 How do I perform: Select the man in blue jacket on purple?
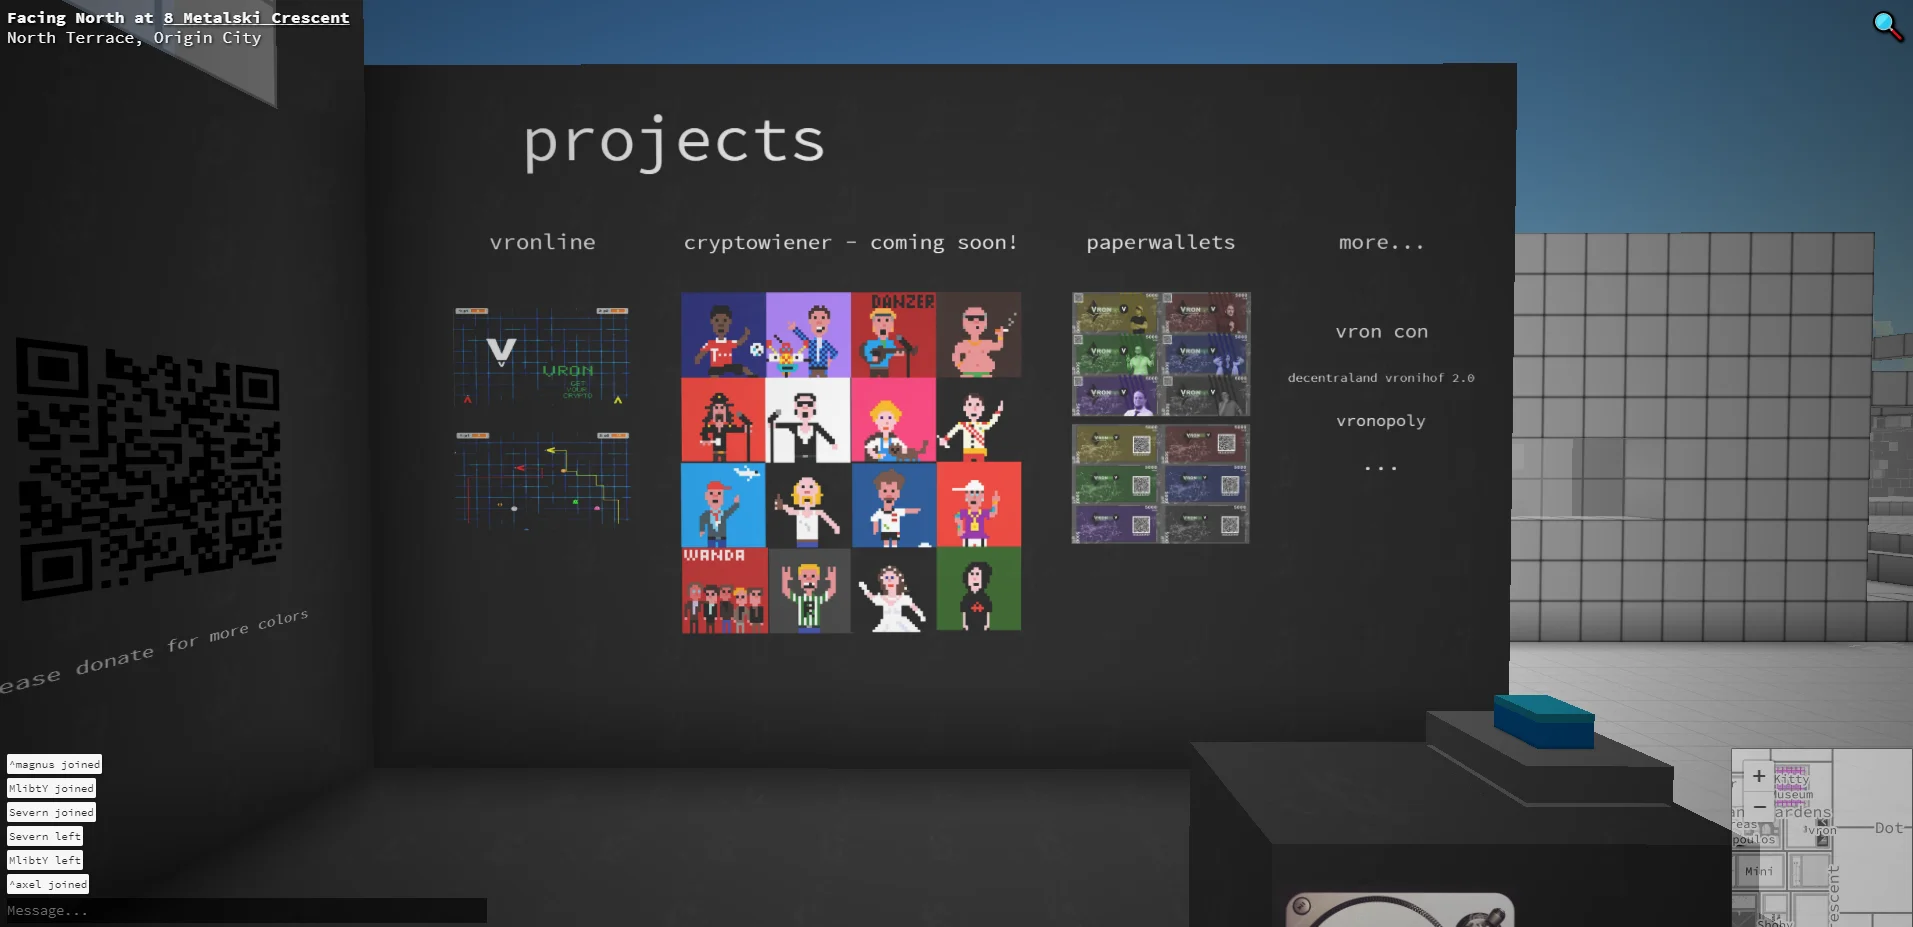pos(808,335)
